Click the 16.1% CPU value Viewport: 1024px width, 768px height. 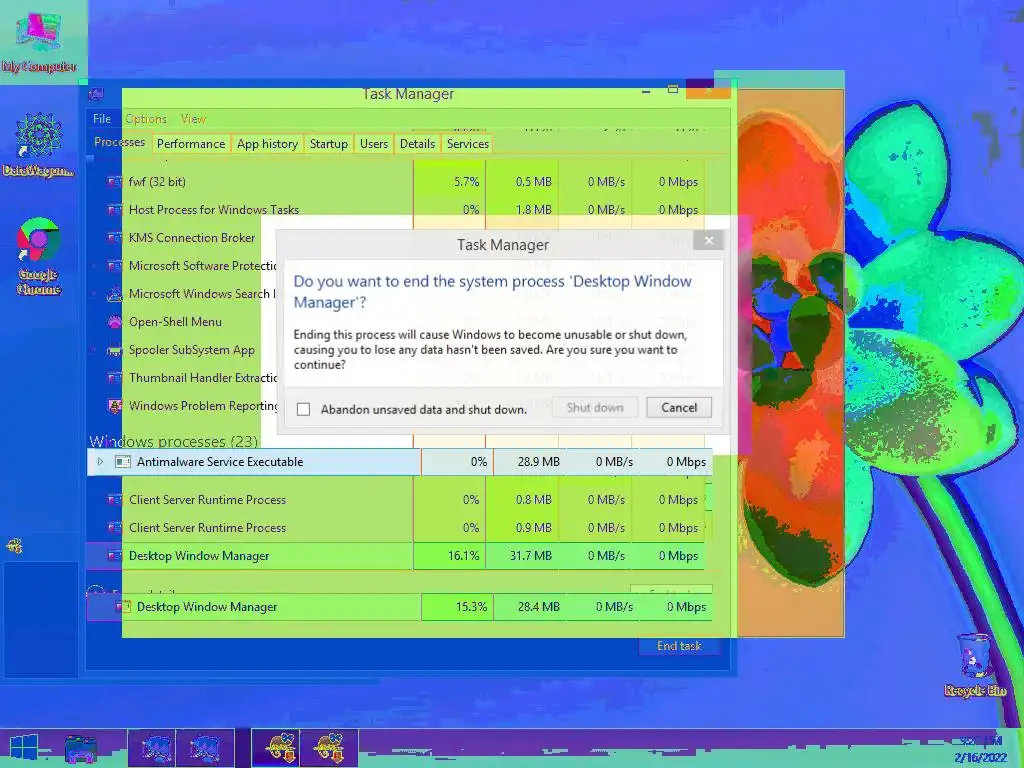463,556
